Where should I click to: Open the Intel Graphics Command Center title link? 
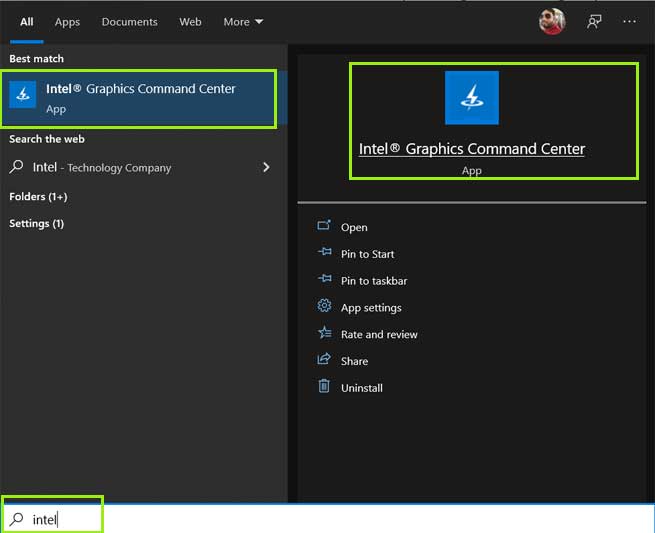coord(472,149)
